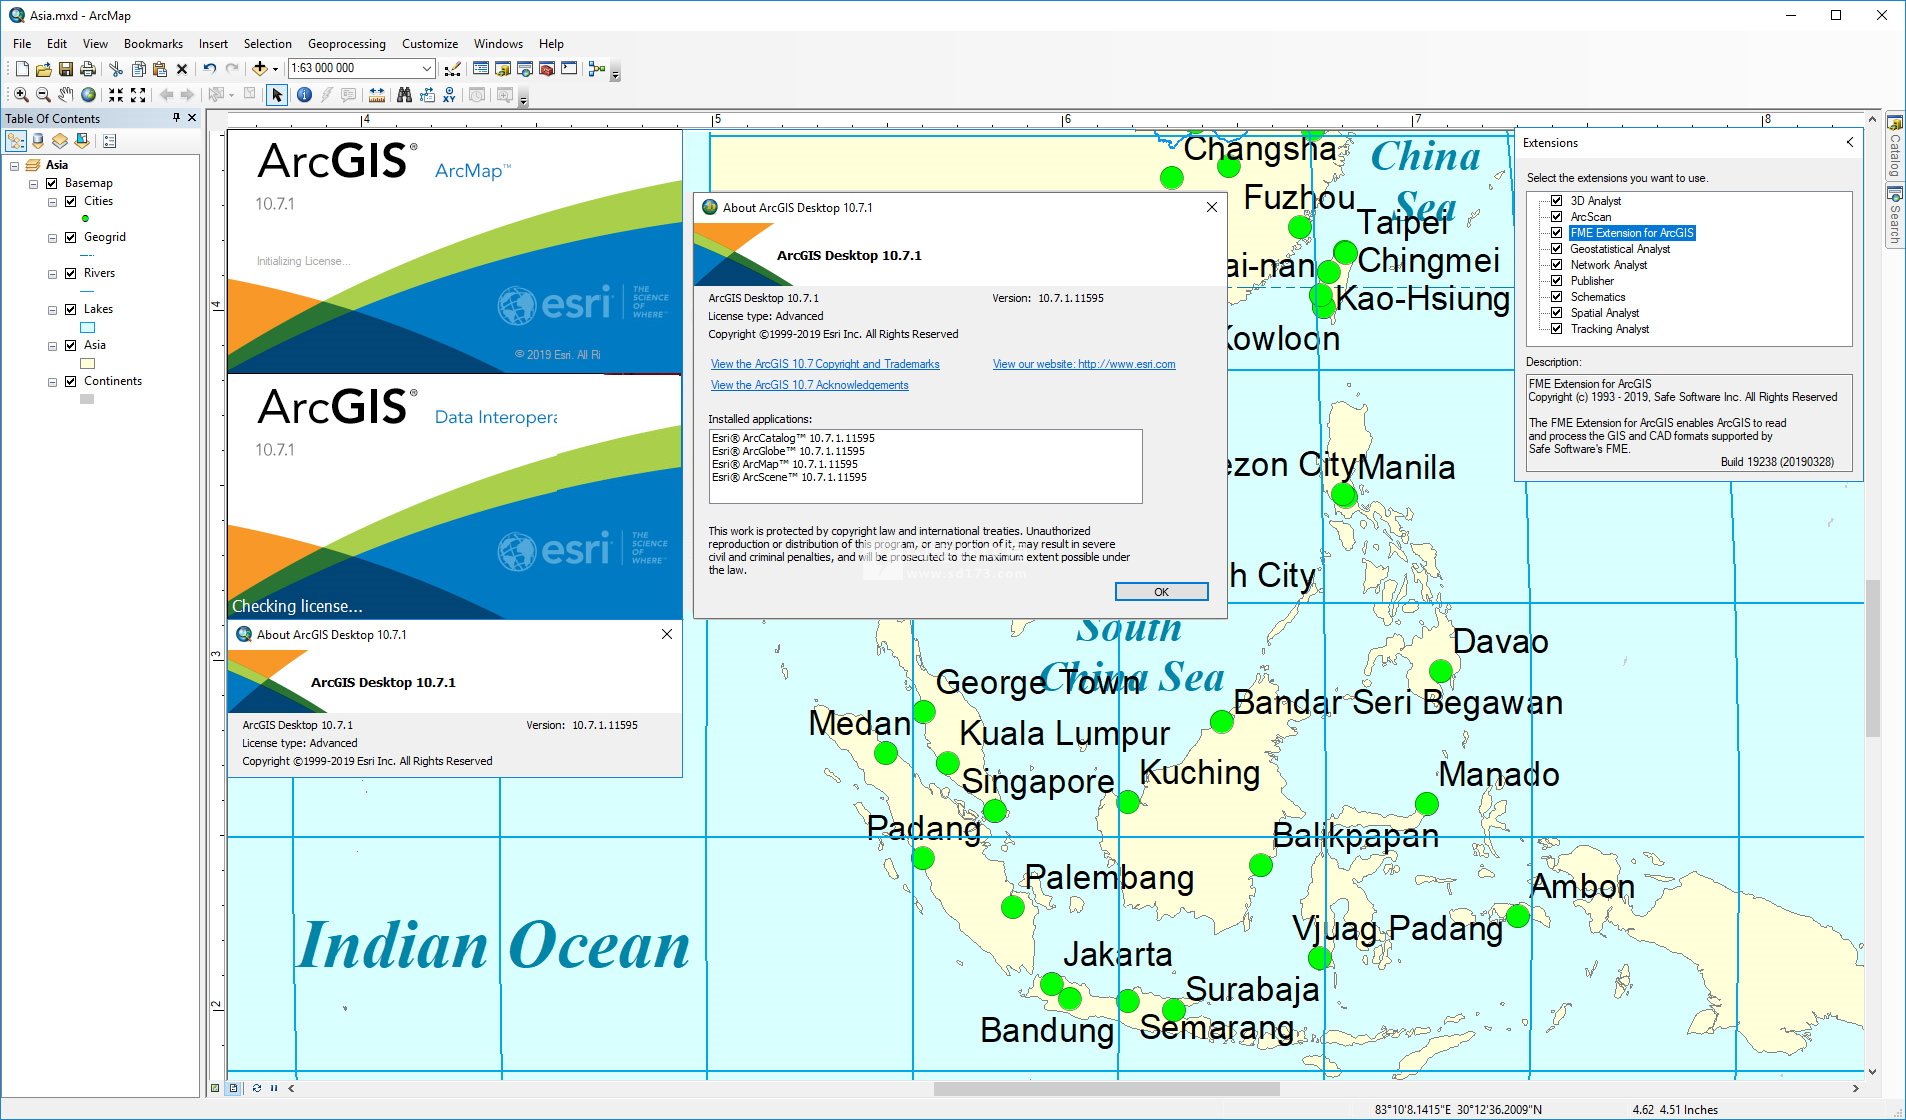Open the ArcToolbox window
This screenshot has height=1120, width=1906.
pyautogui.click(x=547, y=69)
